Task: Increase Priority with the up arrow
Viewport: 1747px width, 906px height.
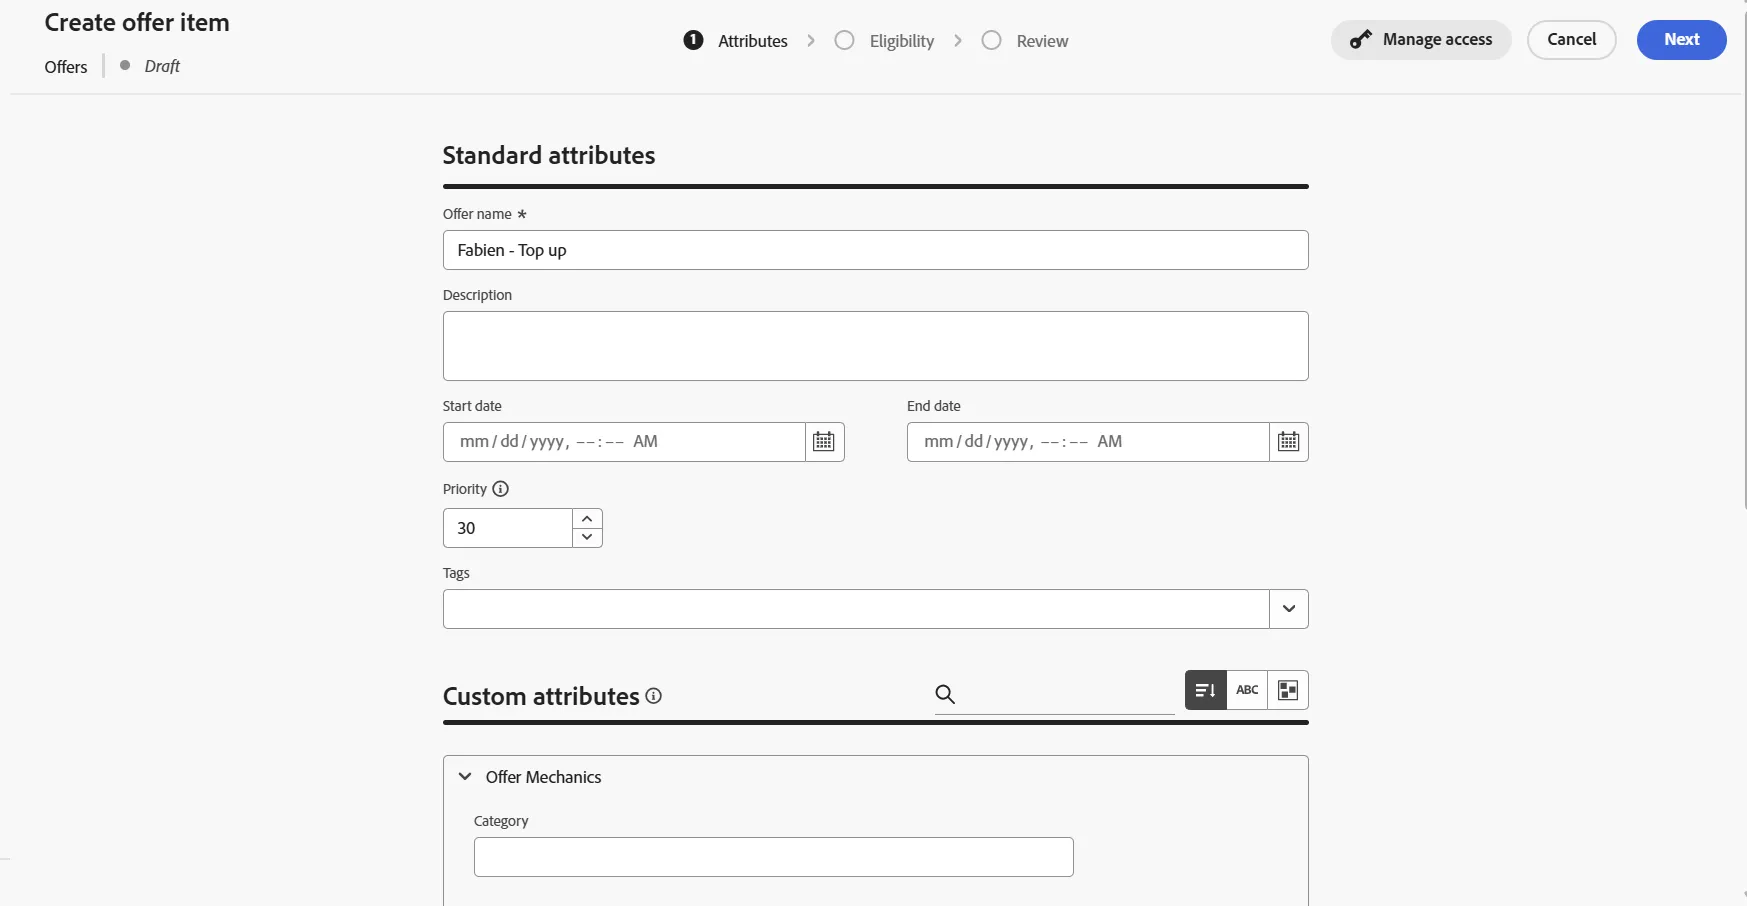Action: [587, 518]
